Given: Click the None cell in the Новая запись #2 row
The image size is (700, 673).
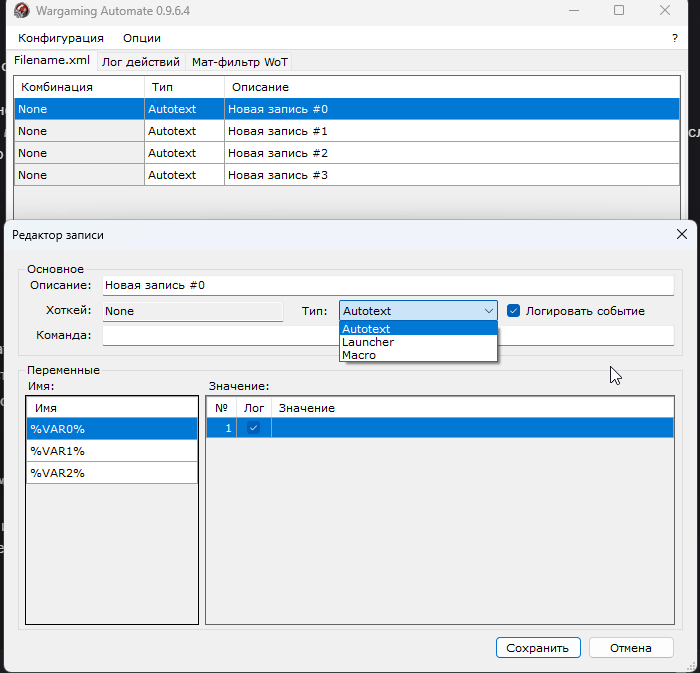Looking at the screenshot, I should (79, 153).
